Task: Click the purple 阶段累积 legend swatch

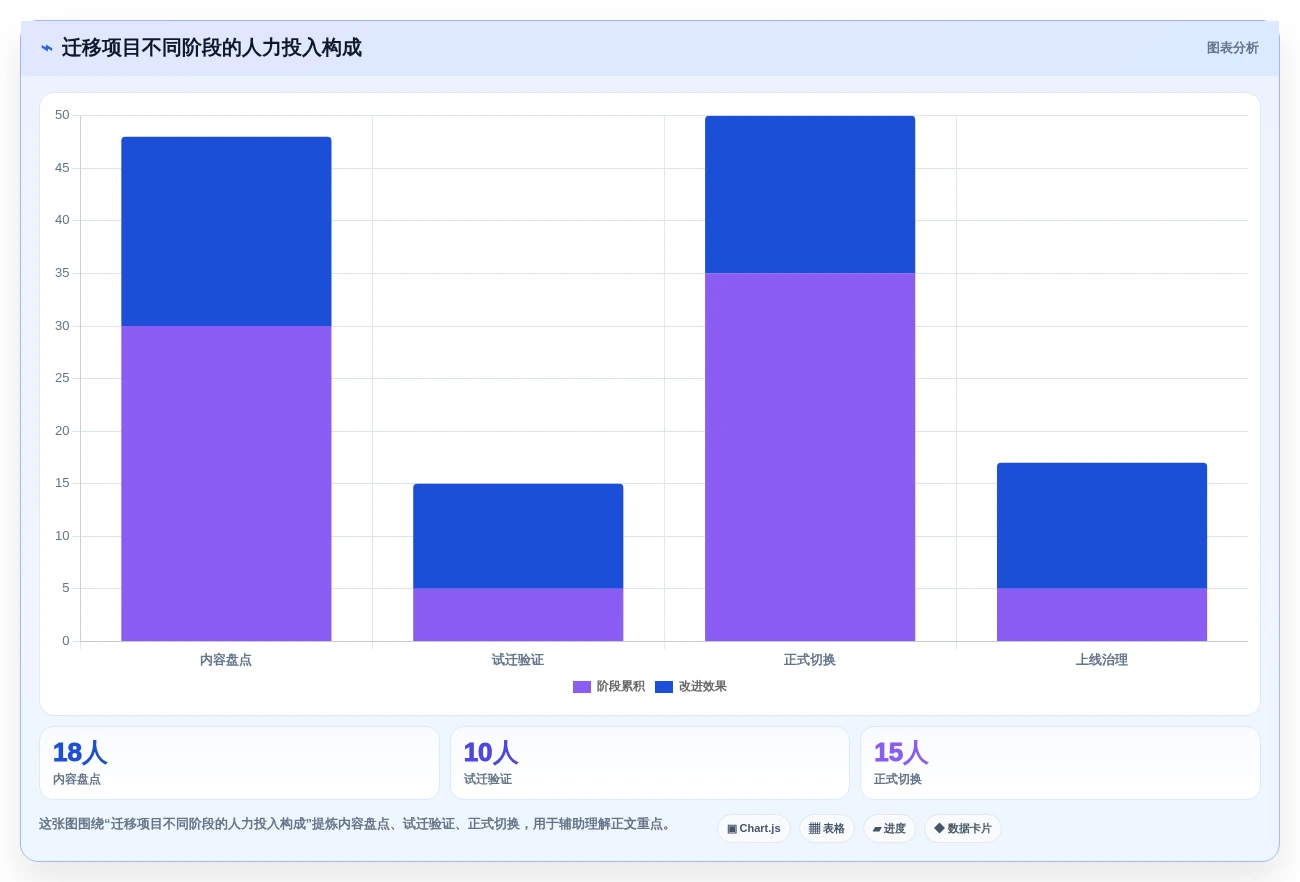Action: coord(582,687)
